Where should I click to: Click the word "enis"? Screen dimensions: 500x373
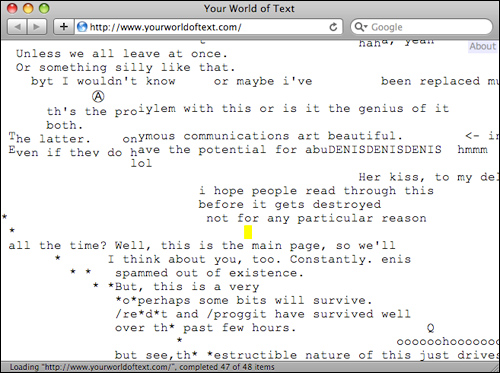[396, 259]
